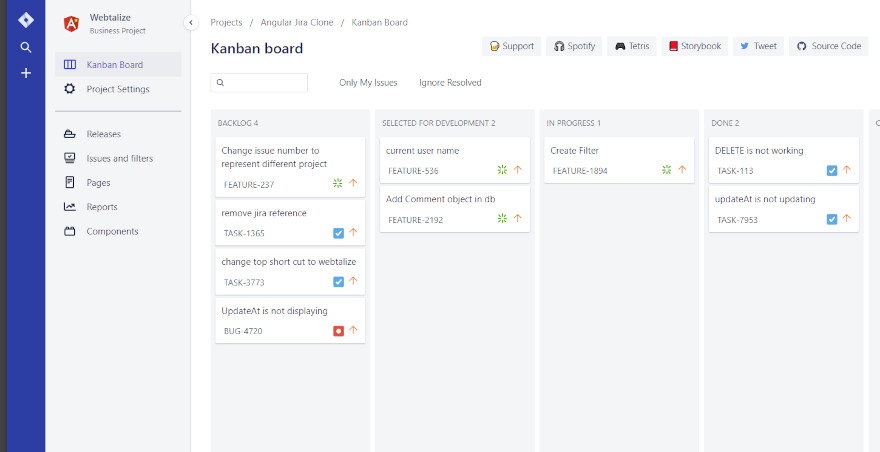Image resolution: width=880 pixels, height=452 pixels.
Task: Collapse sidebar with the chevron button
Action: [x=191, y=22]
